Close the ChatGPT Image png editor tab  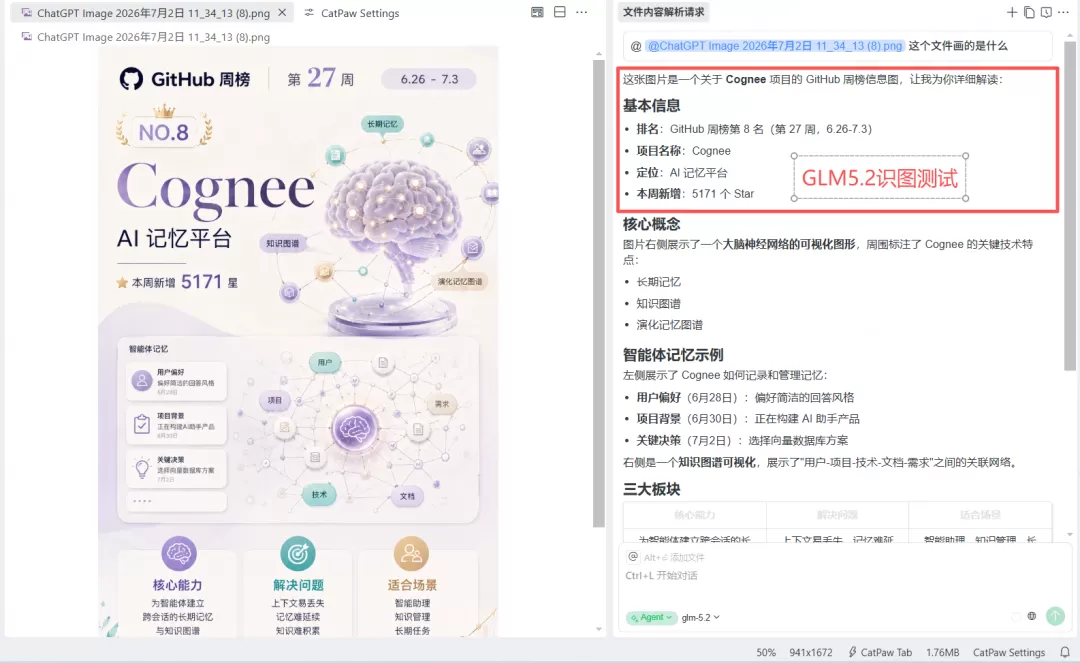[x=282, y=13]
